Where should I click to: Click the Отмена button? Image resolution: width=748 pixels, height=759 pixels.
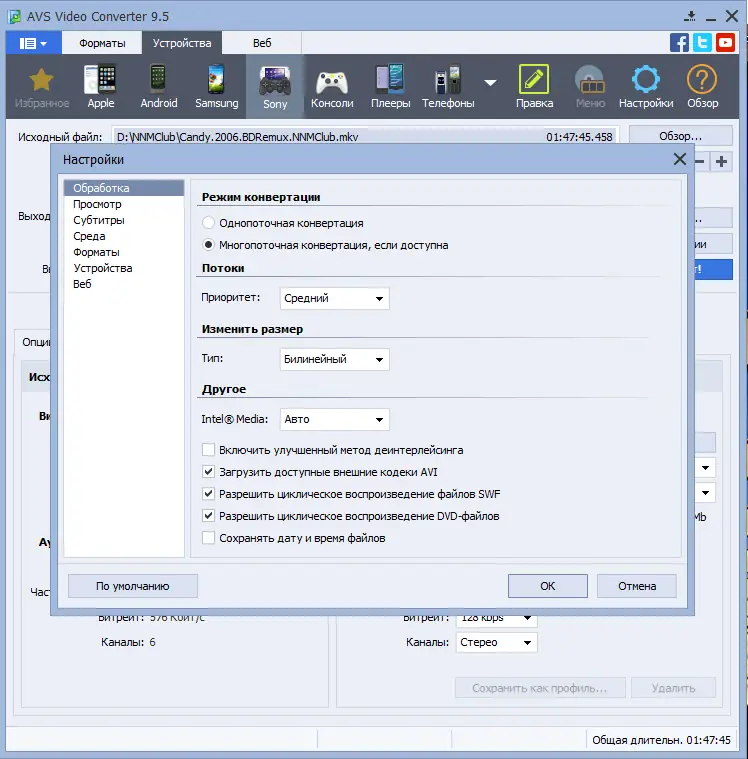tap(637, 586)
